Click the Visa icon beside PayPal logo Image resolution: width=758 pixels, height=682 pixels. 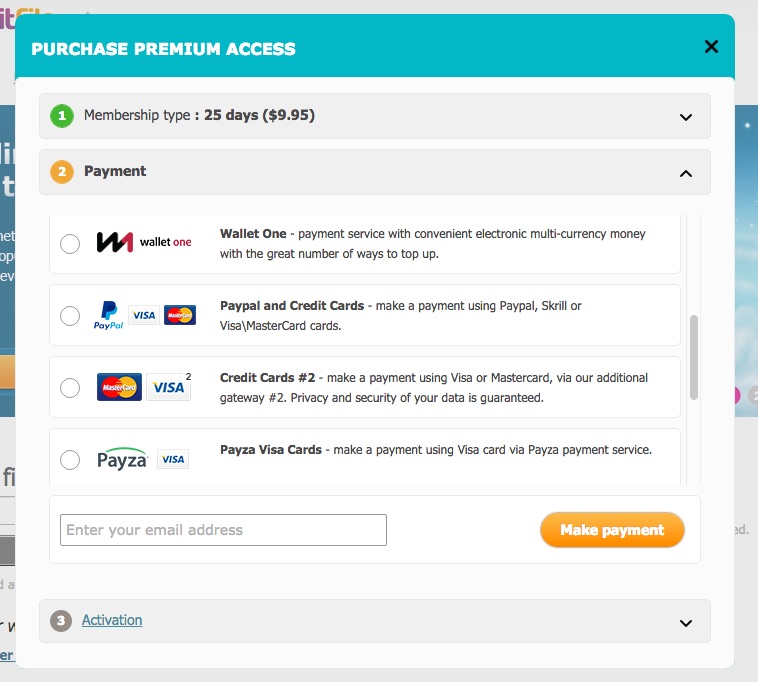[x=144, y=315]
